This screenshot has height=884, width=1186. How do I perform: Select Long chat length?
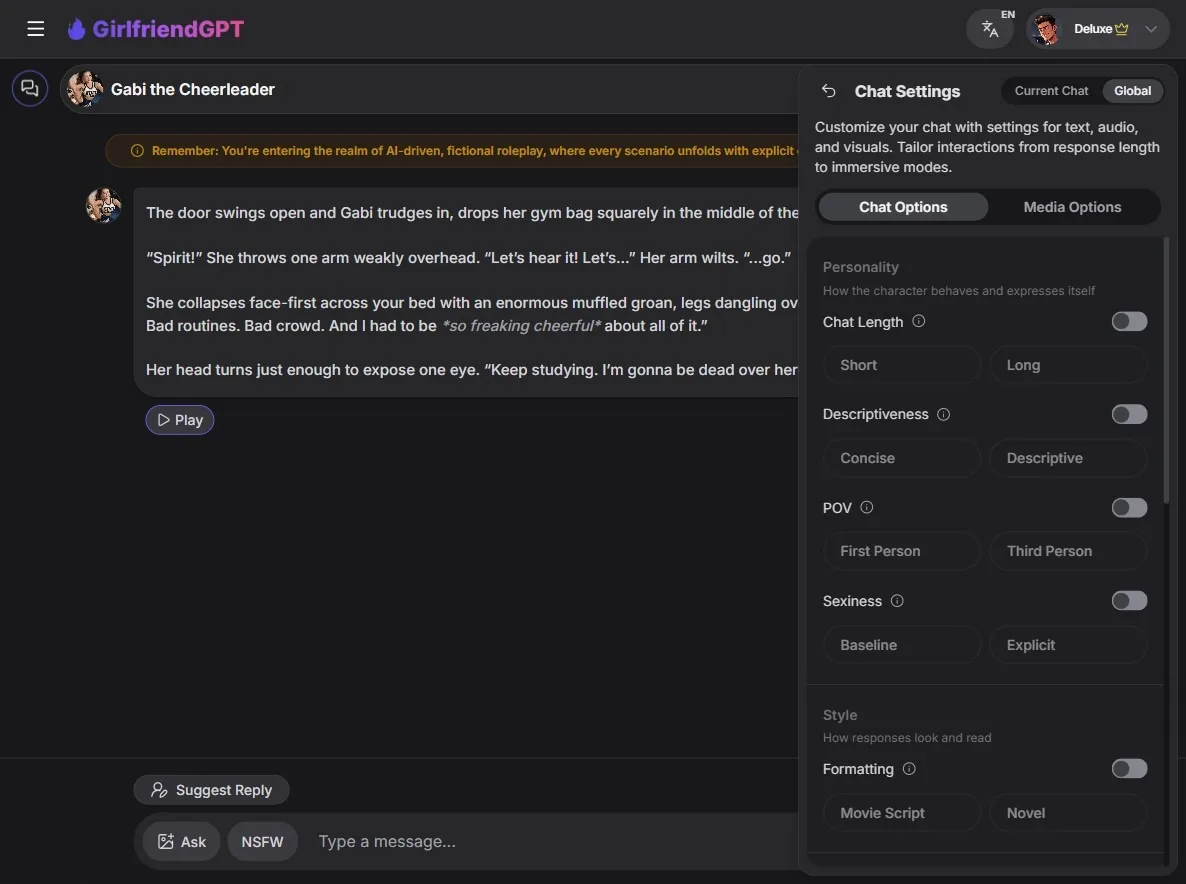click(x=1068, y=365)
